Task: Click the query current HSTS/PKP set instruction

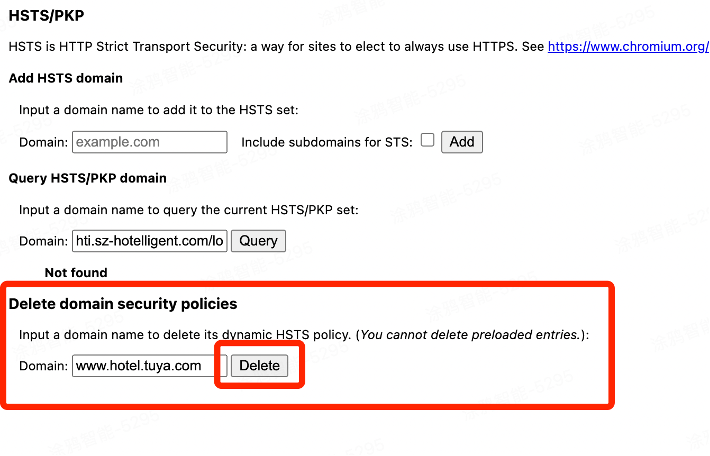Action: coord(188,210)
